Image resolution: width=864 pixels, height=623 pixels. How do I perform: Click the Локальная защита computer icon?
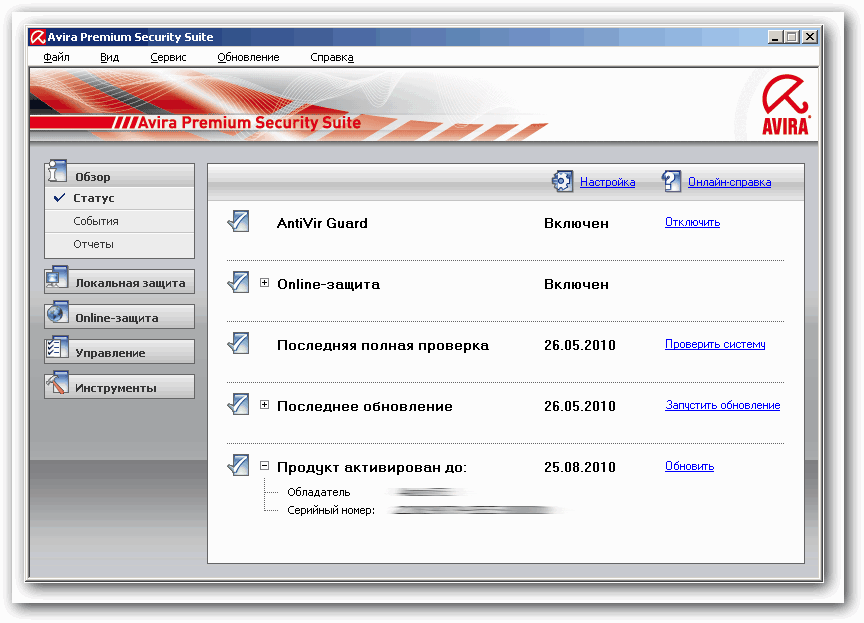pos(57,278)
